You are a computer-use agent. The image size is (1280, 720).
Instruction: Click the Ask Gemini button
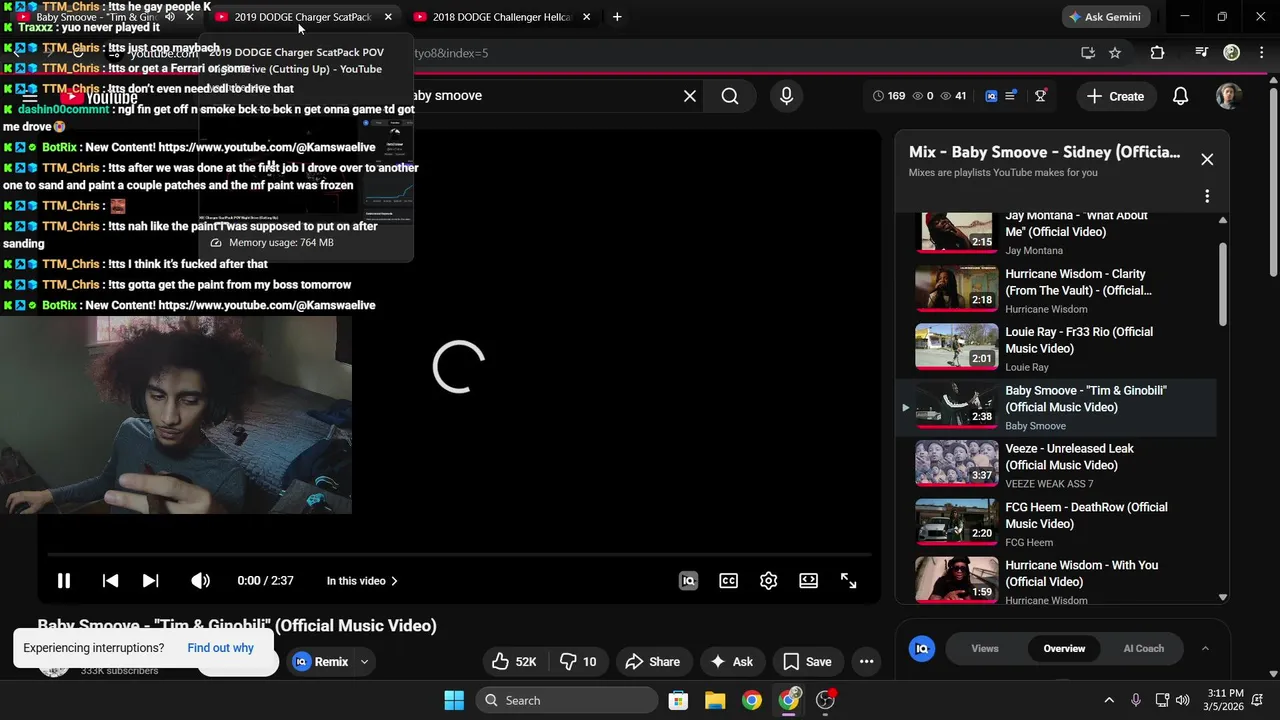[x=1106, y=17]
